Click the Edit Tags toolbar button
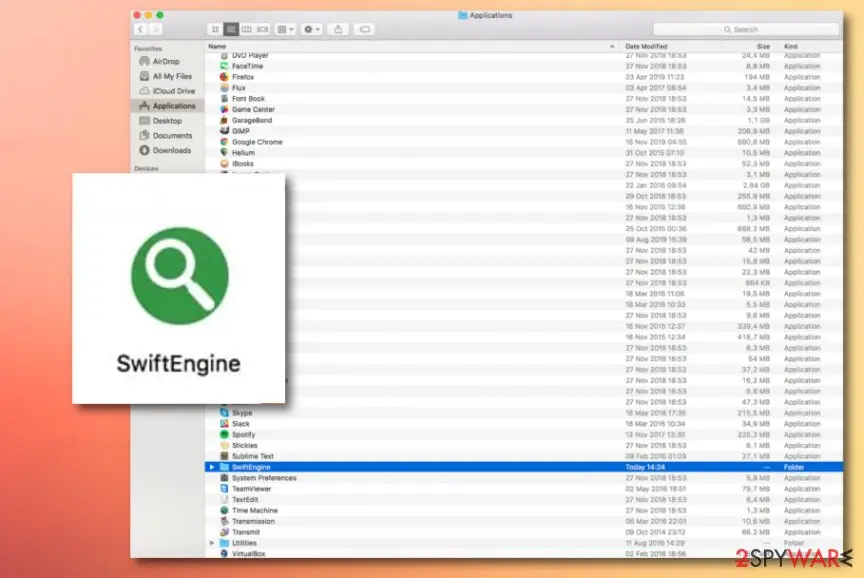 [x=364, y=29]
